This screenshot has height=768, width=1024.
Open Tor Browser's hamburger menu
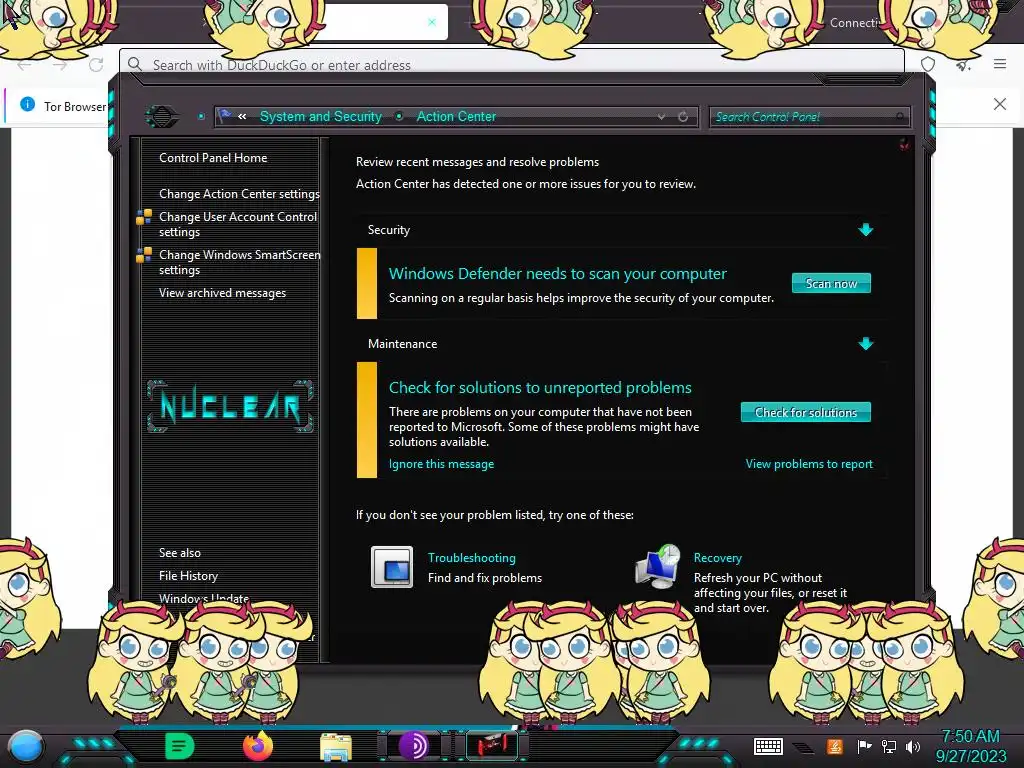(1000, 63)
